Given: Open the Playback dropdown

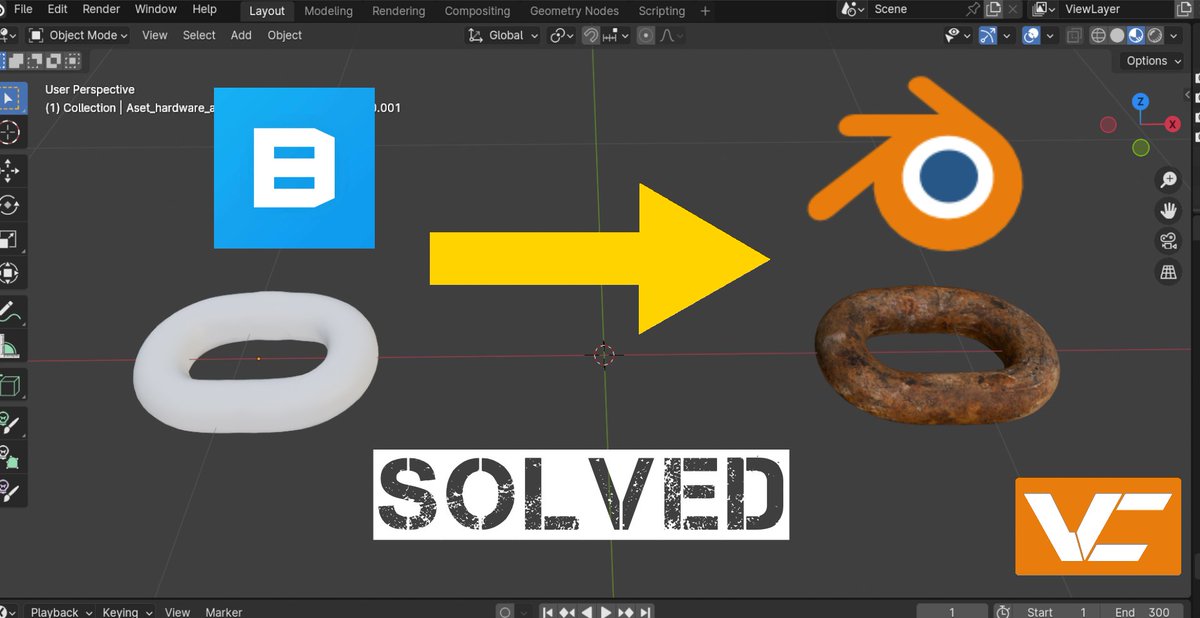Looking at the screenshot, I should click(x=61, y=612).
